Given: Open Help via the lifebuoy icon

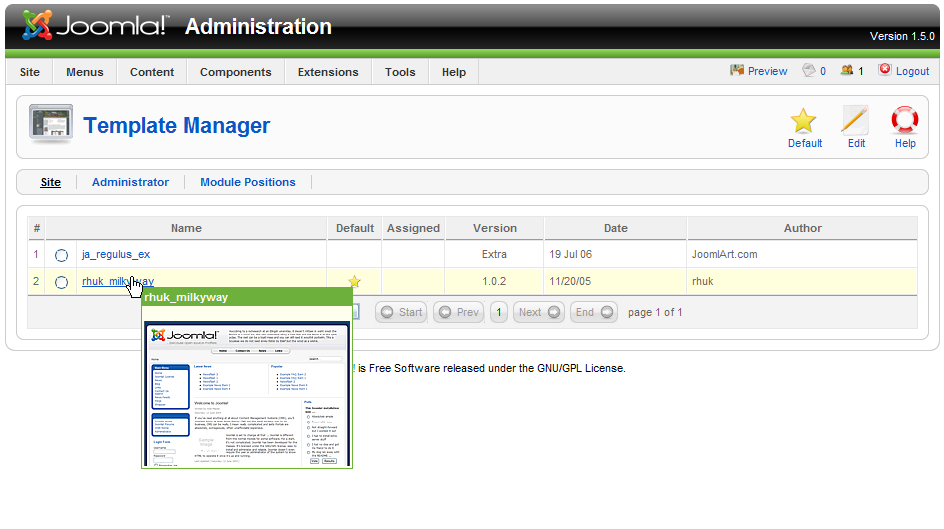Looking at the screenshot, I should (x=905, y=122).
